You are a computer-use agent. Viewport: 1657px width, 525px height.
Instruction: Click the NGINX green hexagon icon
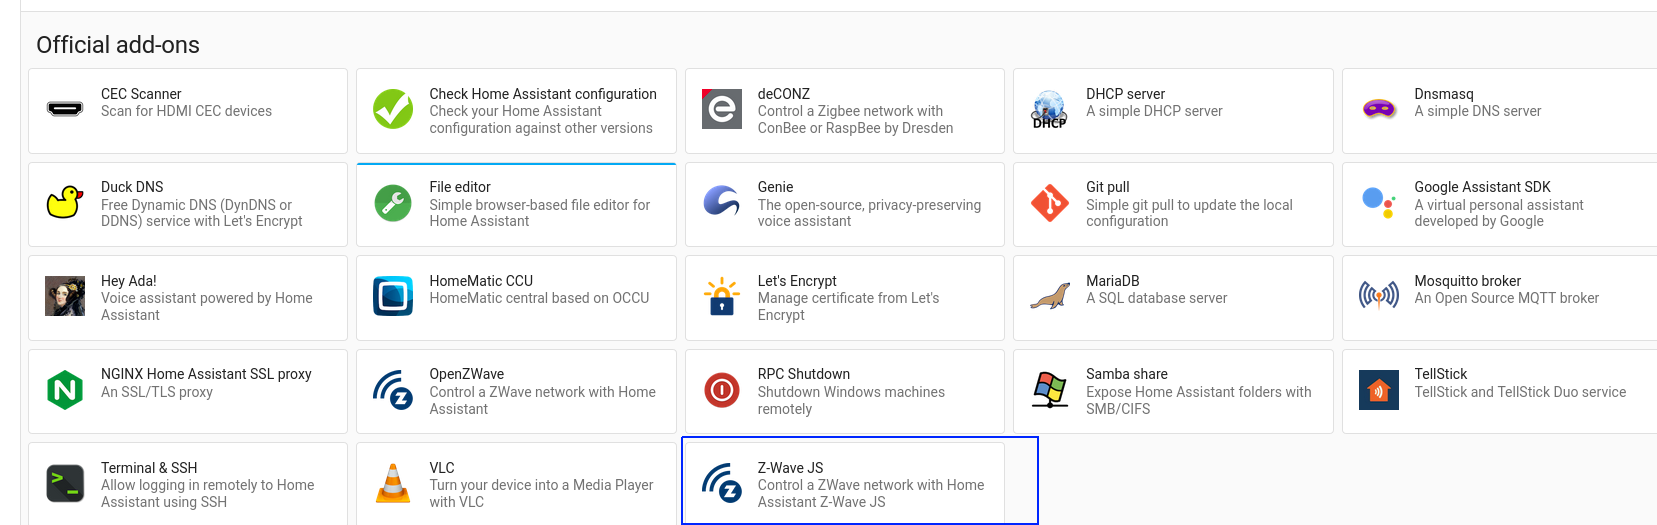pyautogui.click(x=65, y=390)
